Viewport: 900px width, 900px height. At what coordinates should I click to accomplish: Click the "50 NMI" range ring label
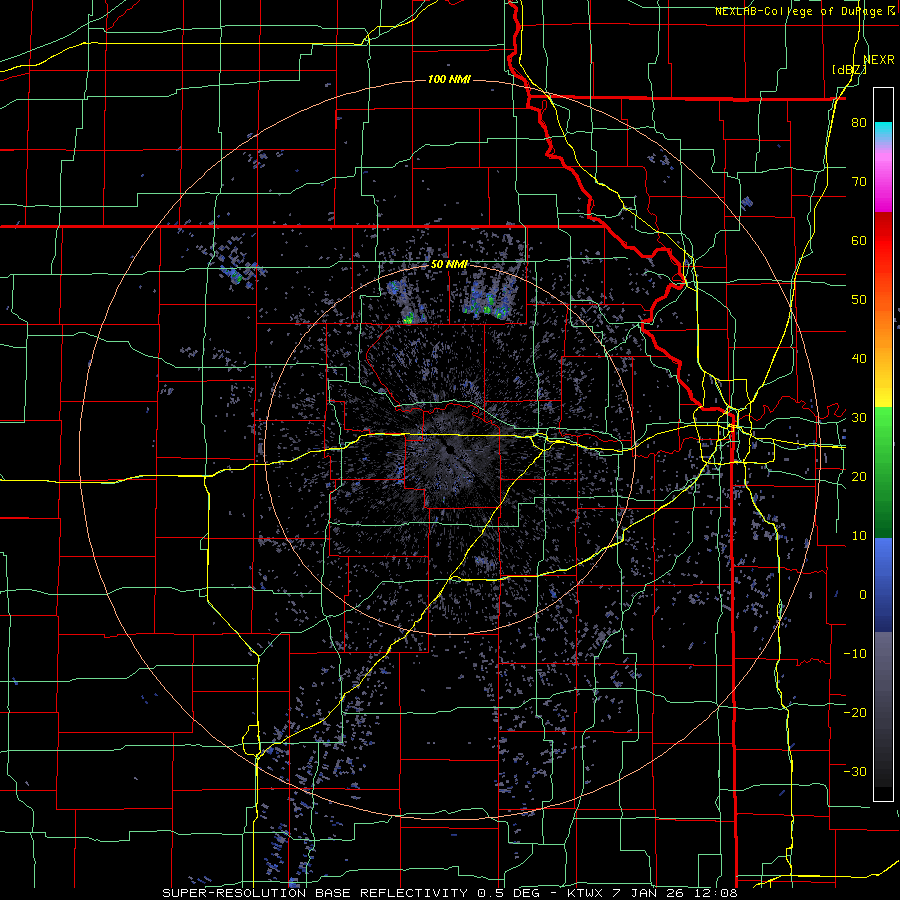point(449,265)
